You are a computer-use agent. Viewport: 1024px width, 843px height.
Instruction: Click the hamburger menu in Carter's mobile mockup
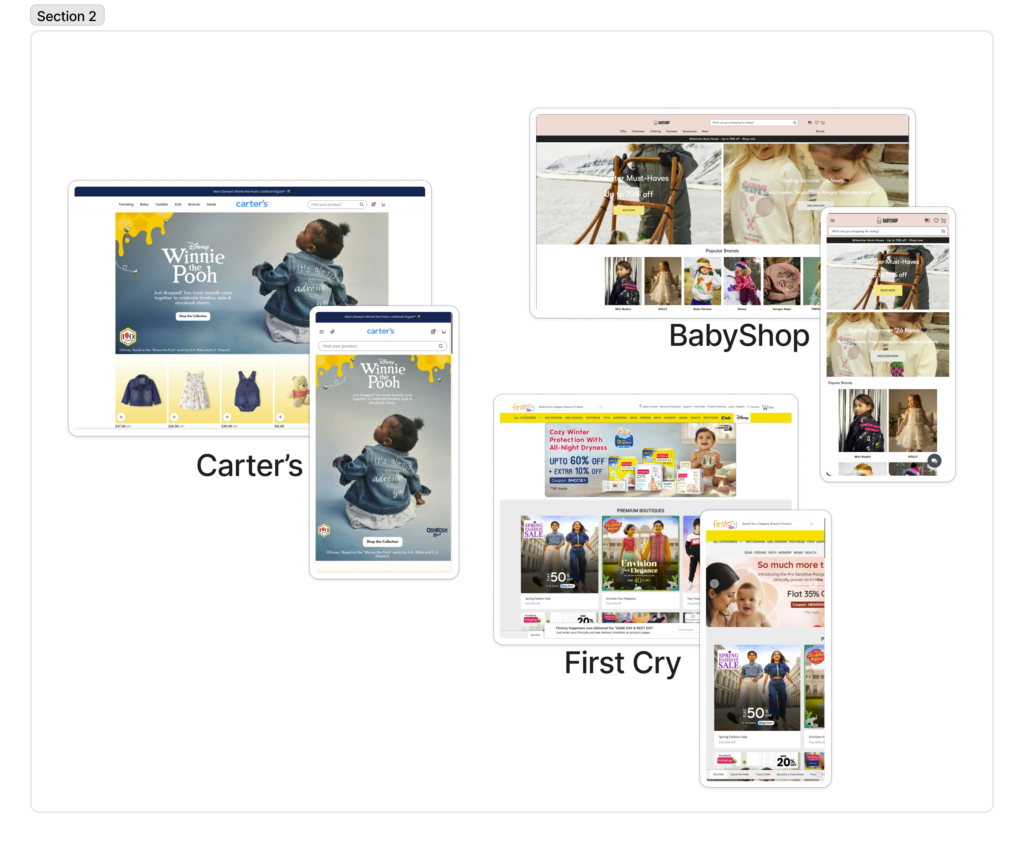pos(321,331)
